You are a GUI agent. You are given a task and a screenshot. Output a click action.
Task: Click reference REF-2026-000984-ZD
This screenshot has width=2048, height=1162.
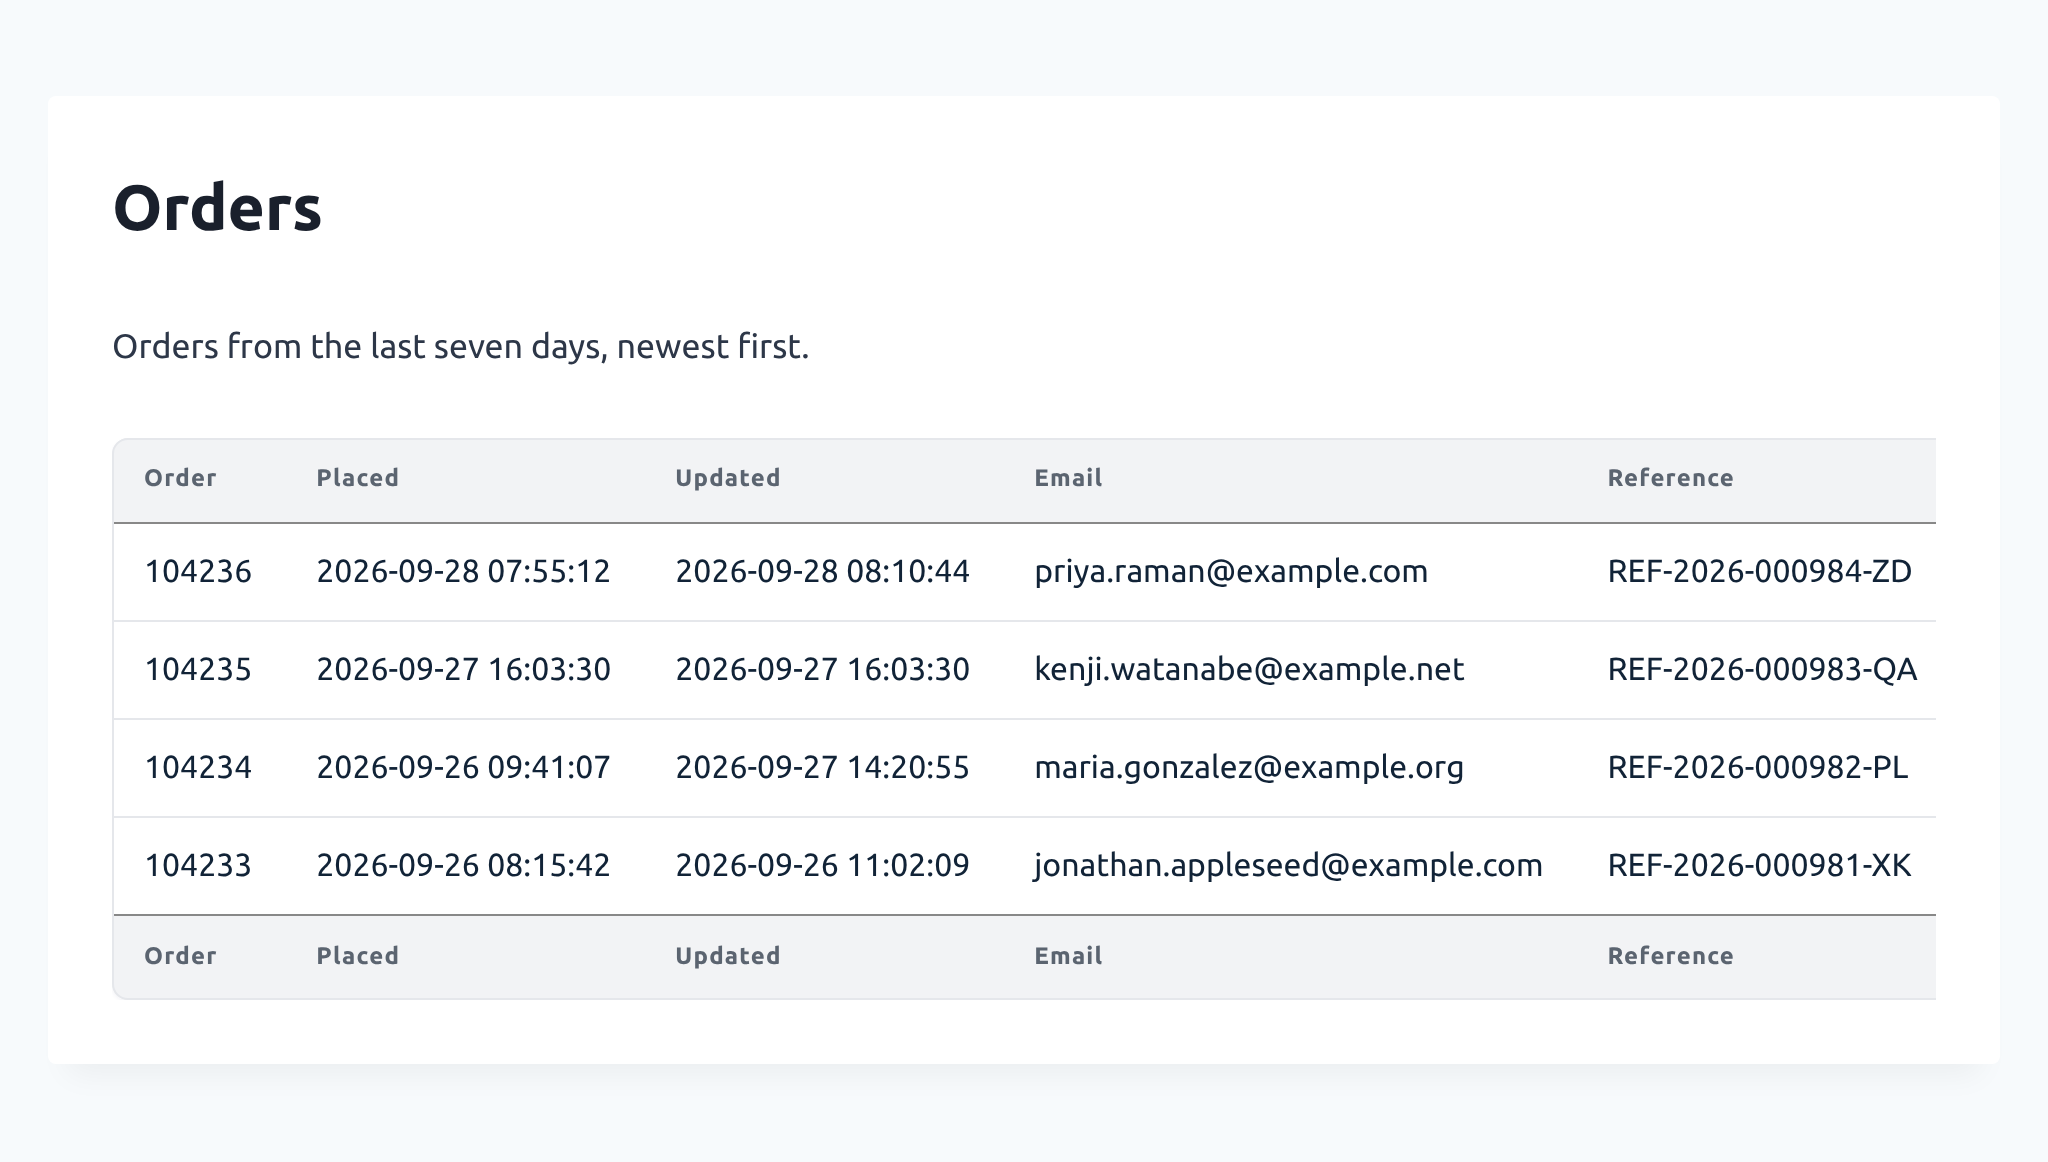pyautogui.click(x=1759, y=572)
